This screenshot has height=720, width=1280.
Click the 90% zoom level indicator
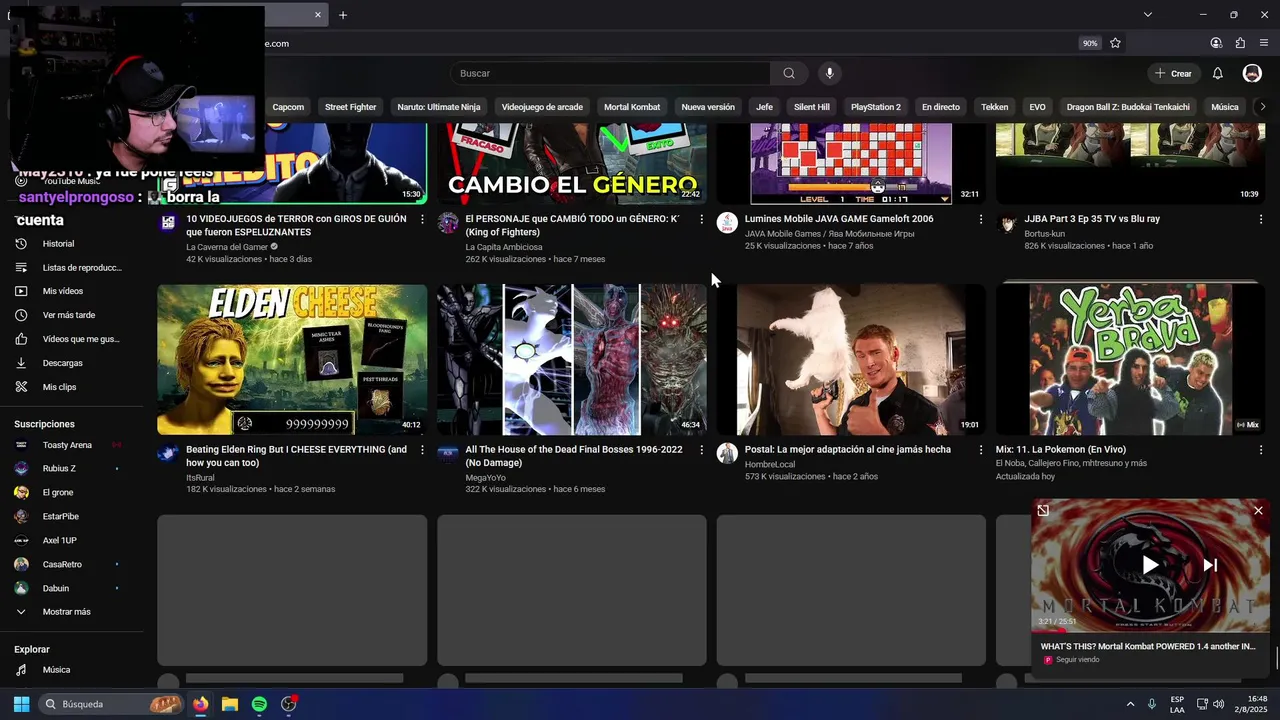(1089, 43)
